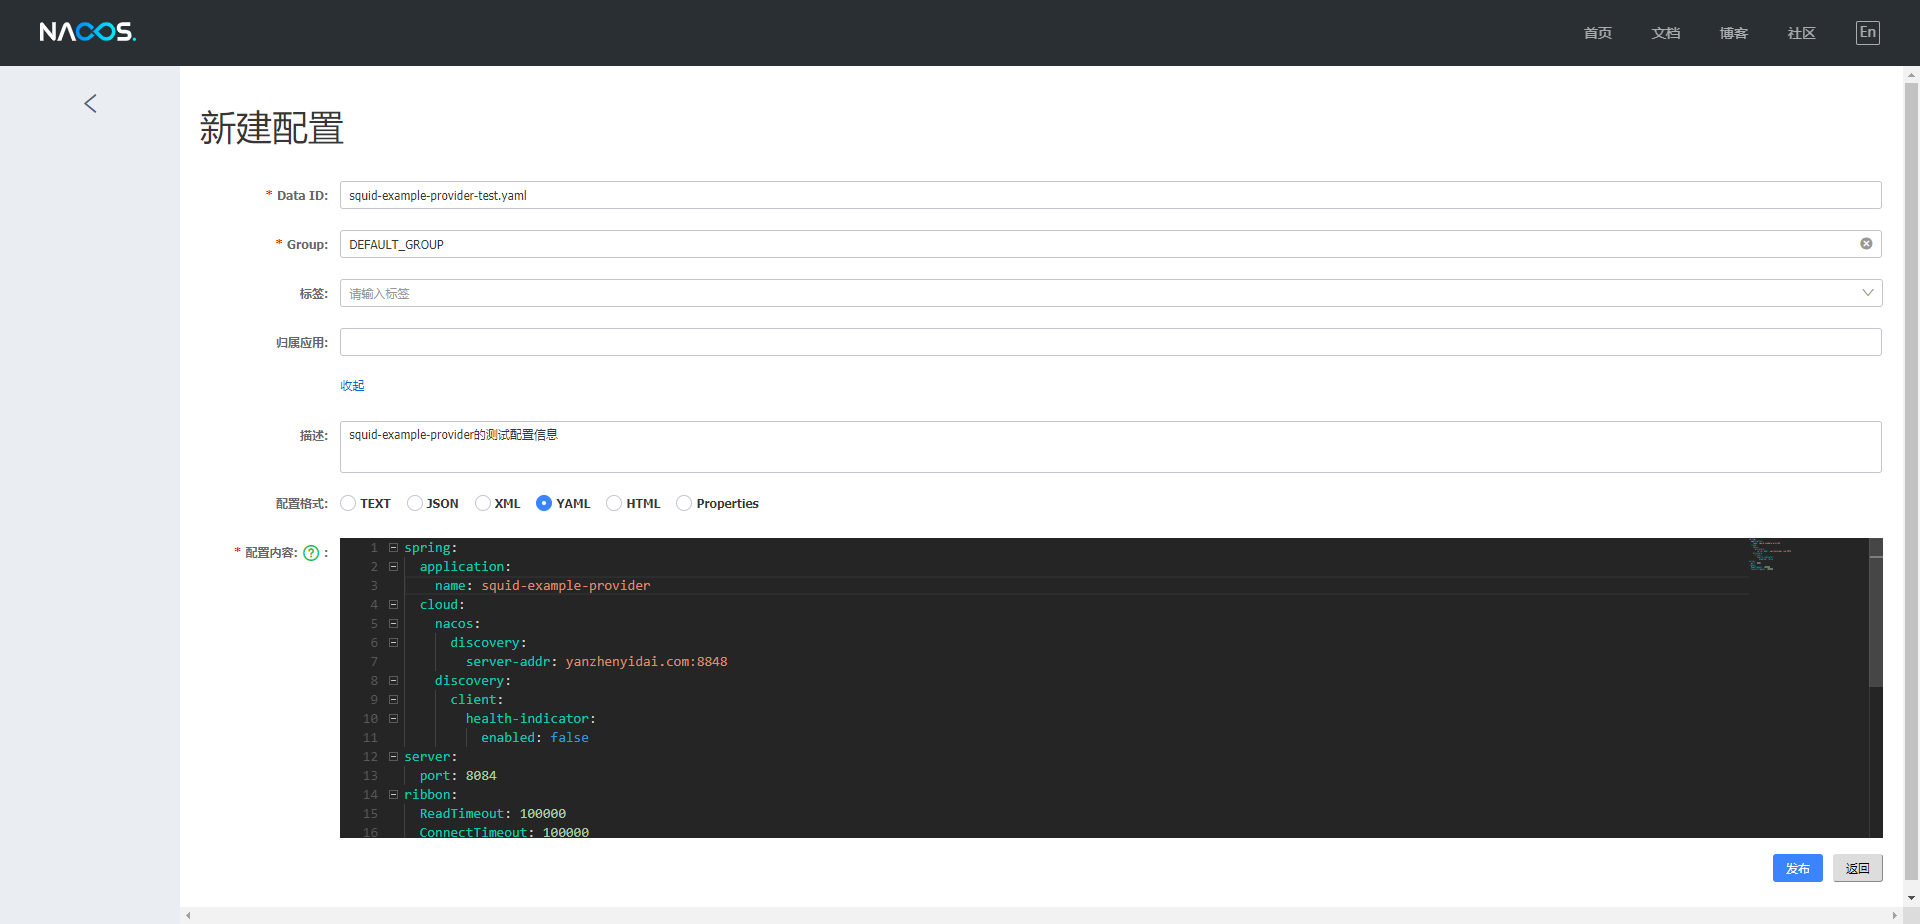Screen dimensions: 1920x924
Task: Collapse the nacos: block at line 5
Action: 393,624
